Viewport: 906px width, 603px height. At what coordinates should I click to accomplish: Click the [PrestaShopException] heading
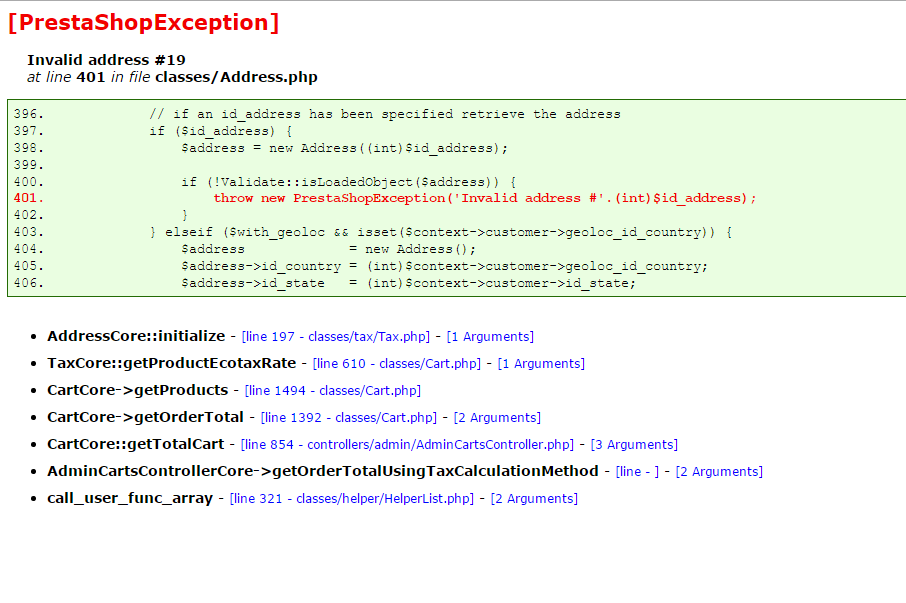click(144, 23)
